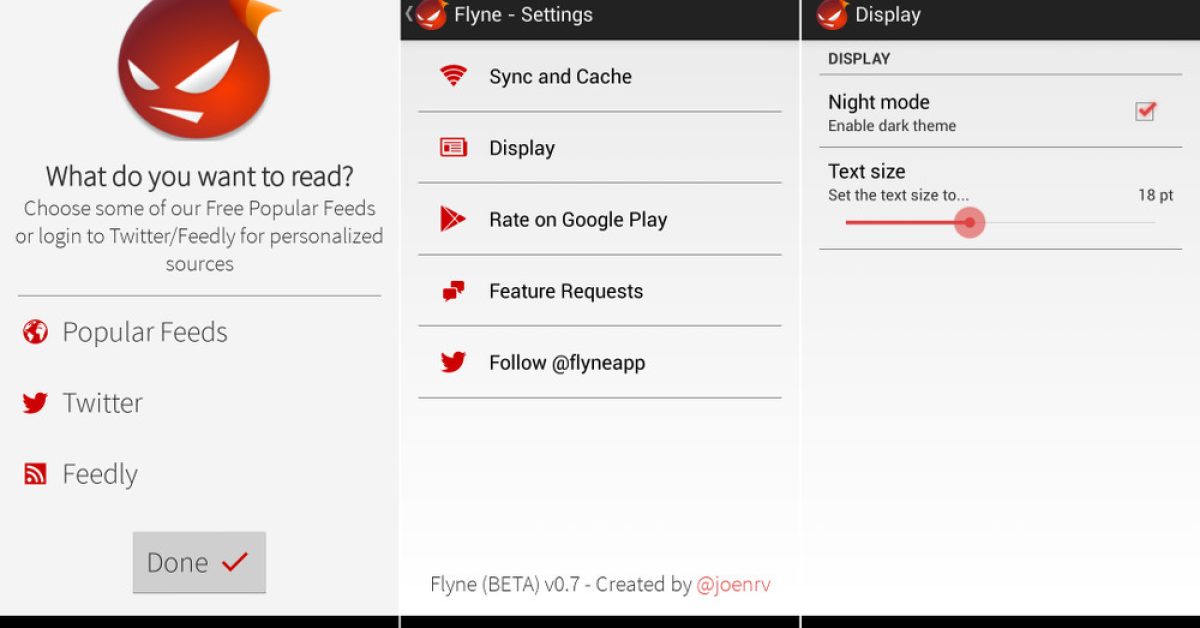Click the Popular Feeds globe icon
Screen dimensions: 1200x628
point(35,332)
